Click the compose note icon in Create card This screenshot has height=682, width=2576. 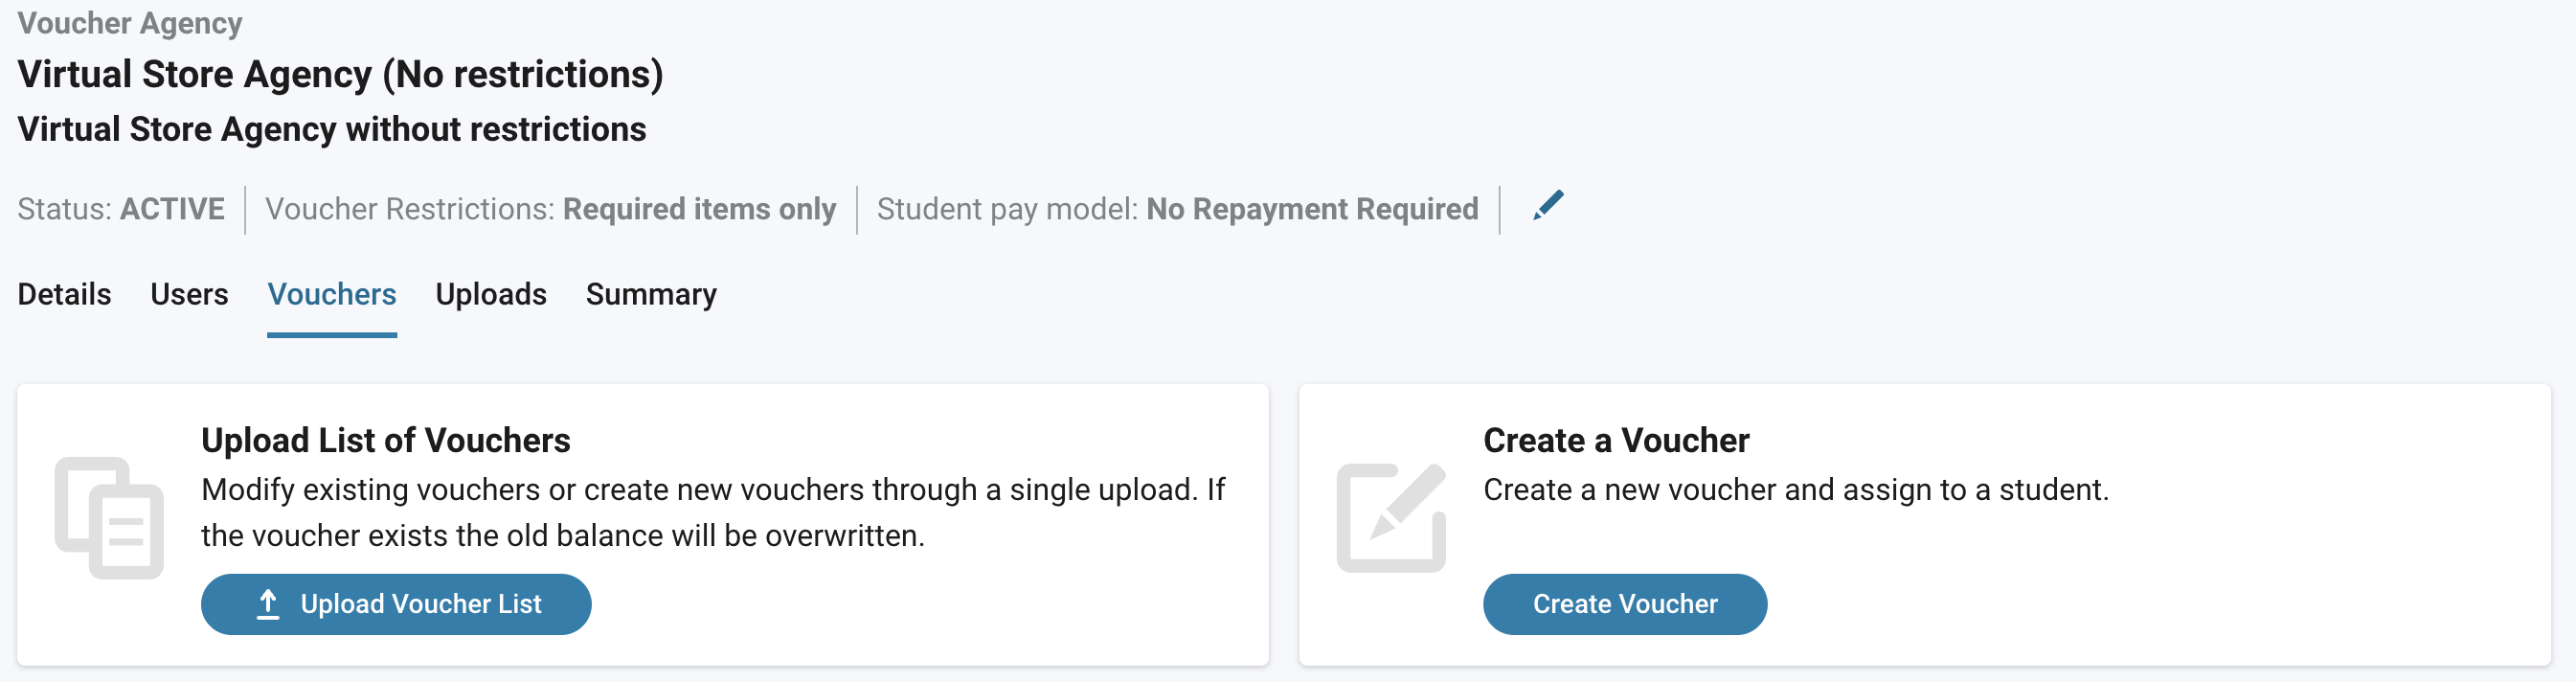coord(1391,517)
